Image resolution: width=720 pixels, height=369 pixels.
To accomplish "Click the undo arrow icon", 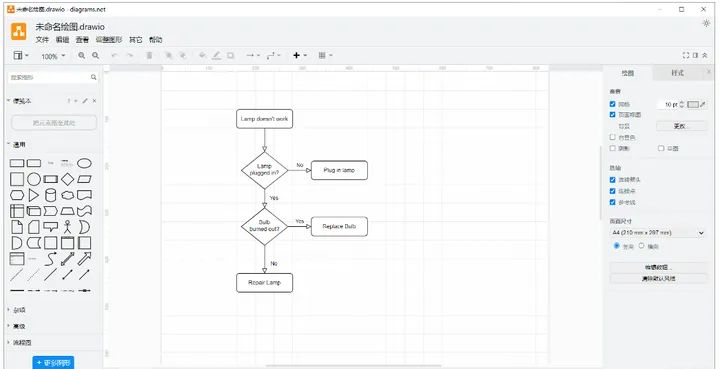I will 115,56.
